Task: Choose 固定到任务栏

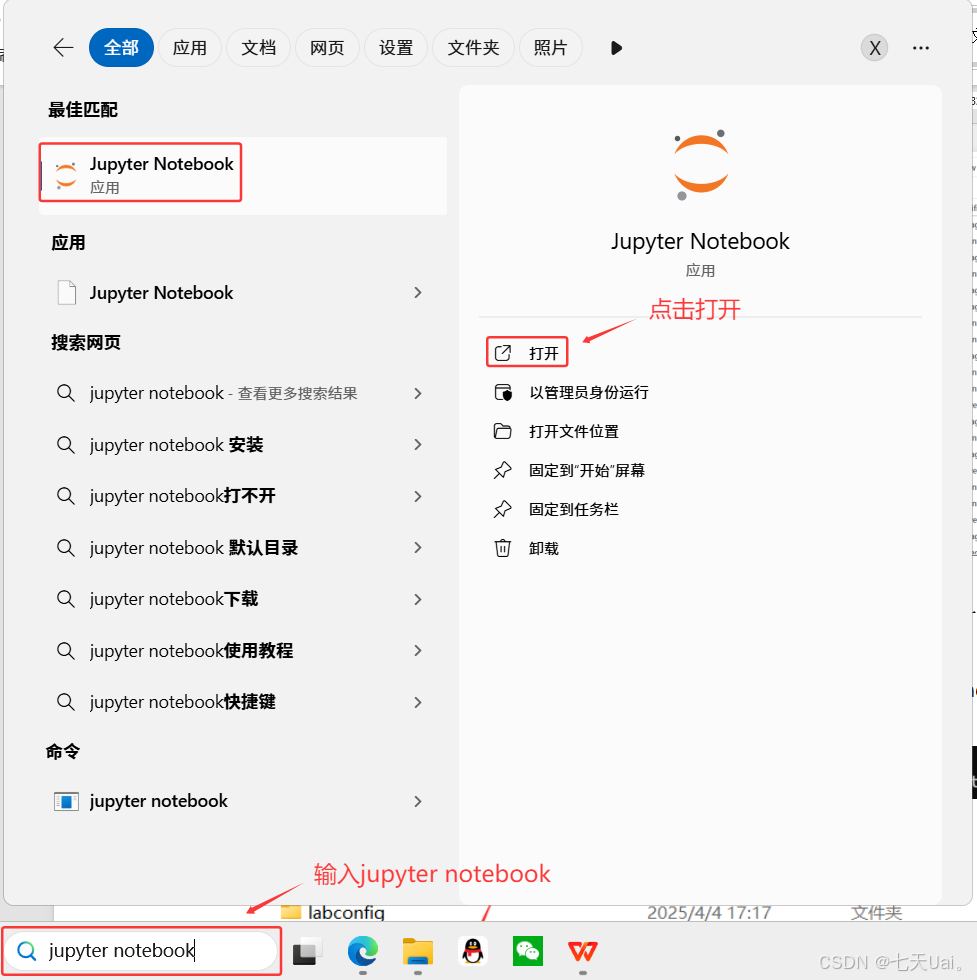Action: pos(556,509)
